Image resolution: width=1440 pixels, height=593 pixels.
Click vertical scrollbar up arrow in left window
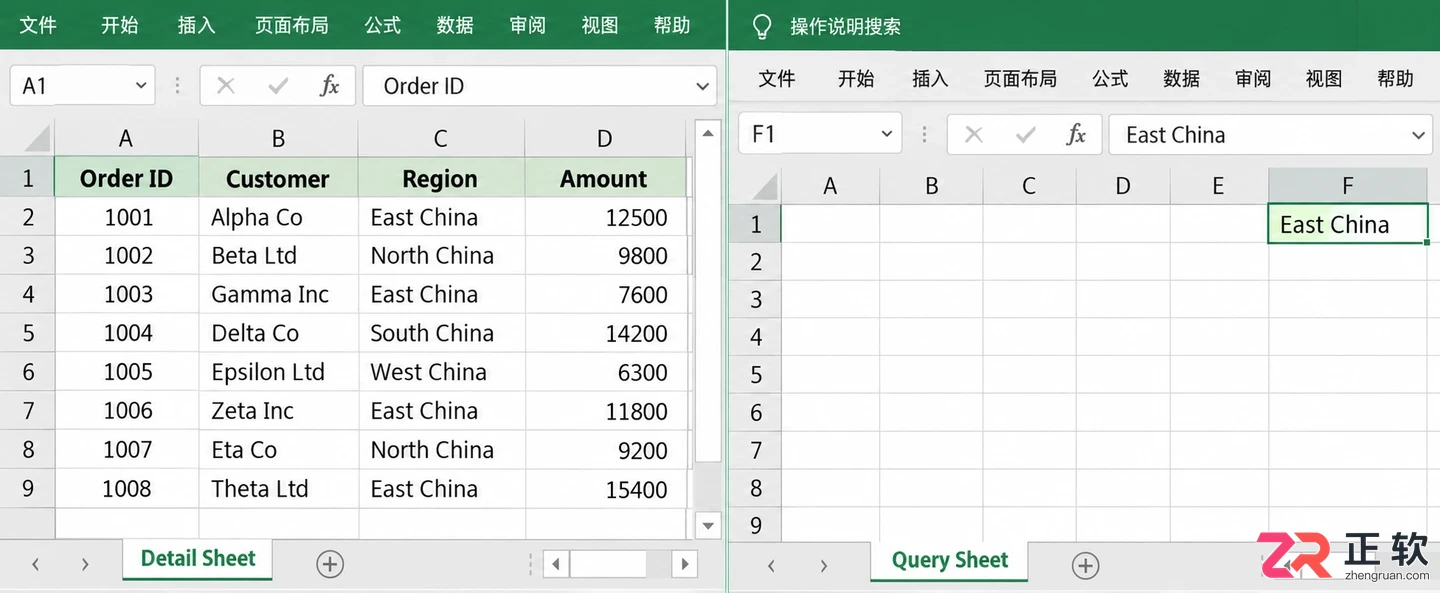(x=708, y=132)
